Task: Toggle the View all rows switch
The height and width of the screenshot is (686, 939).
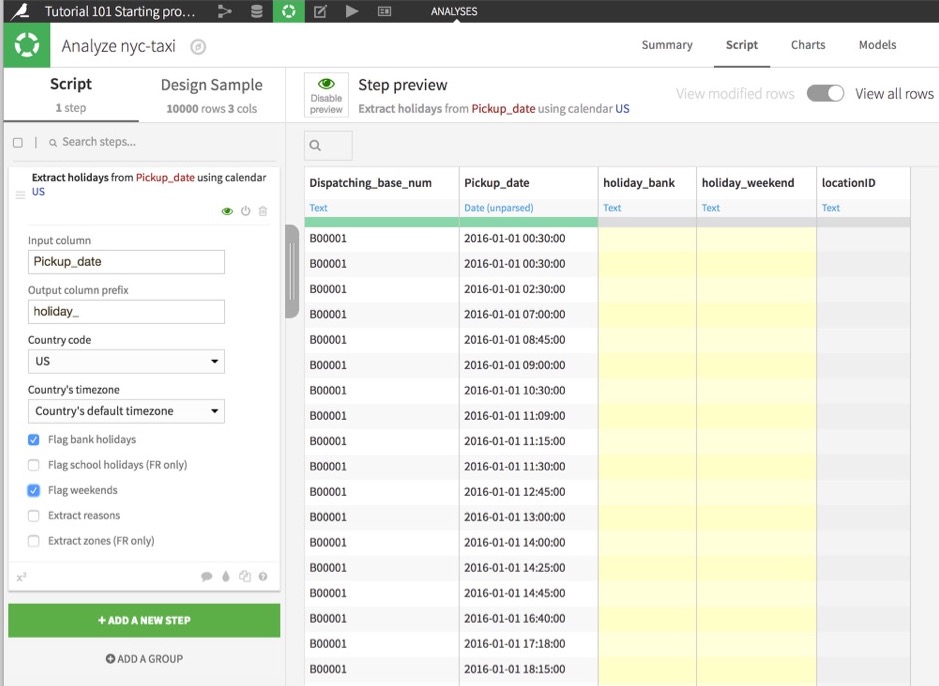Action: coord(825,93)
